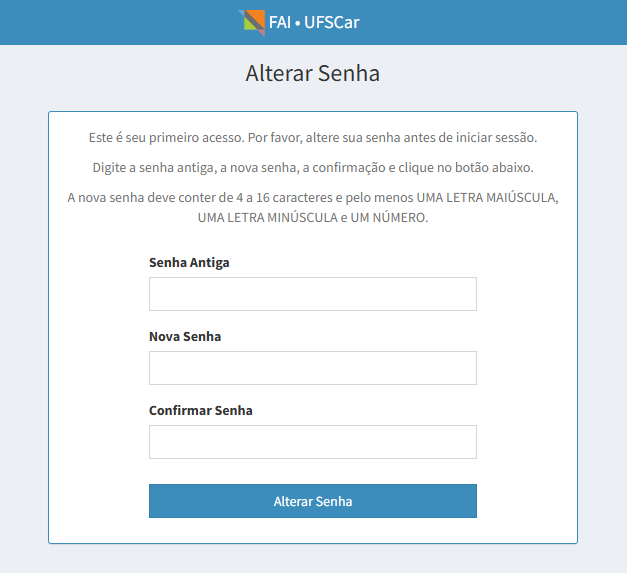627x573 pixels.
Task: Focus the Senha Antiga input field
Action: point(313,294)
